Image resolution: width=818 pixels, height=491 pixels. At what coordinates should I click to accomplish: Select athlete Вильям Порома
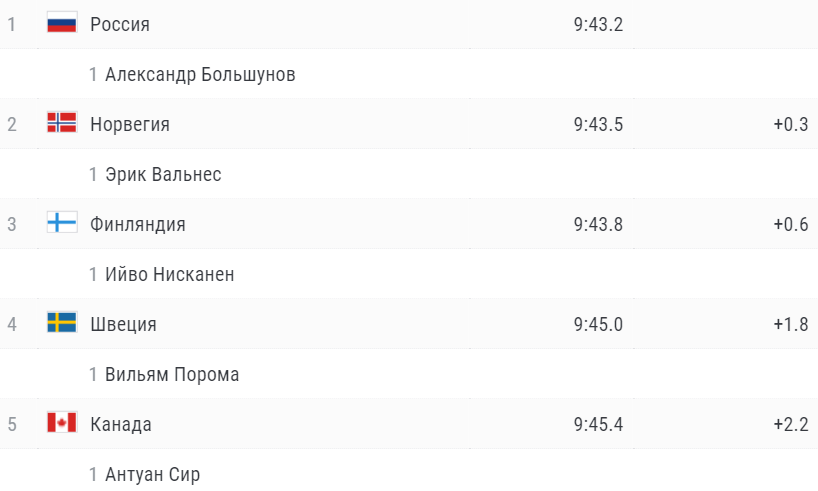coord(172,374)
